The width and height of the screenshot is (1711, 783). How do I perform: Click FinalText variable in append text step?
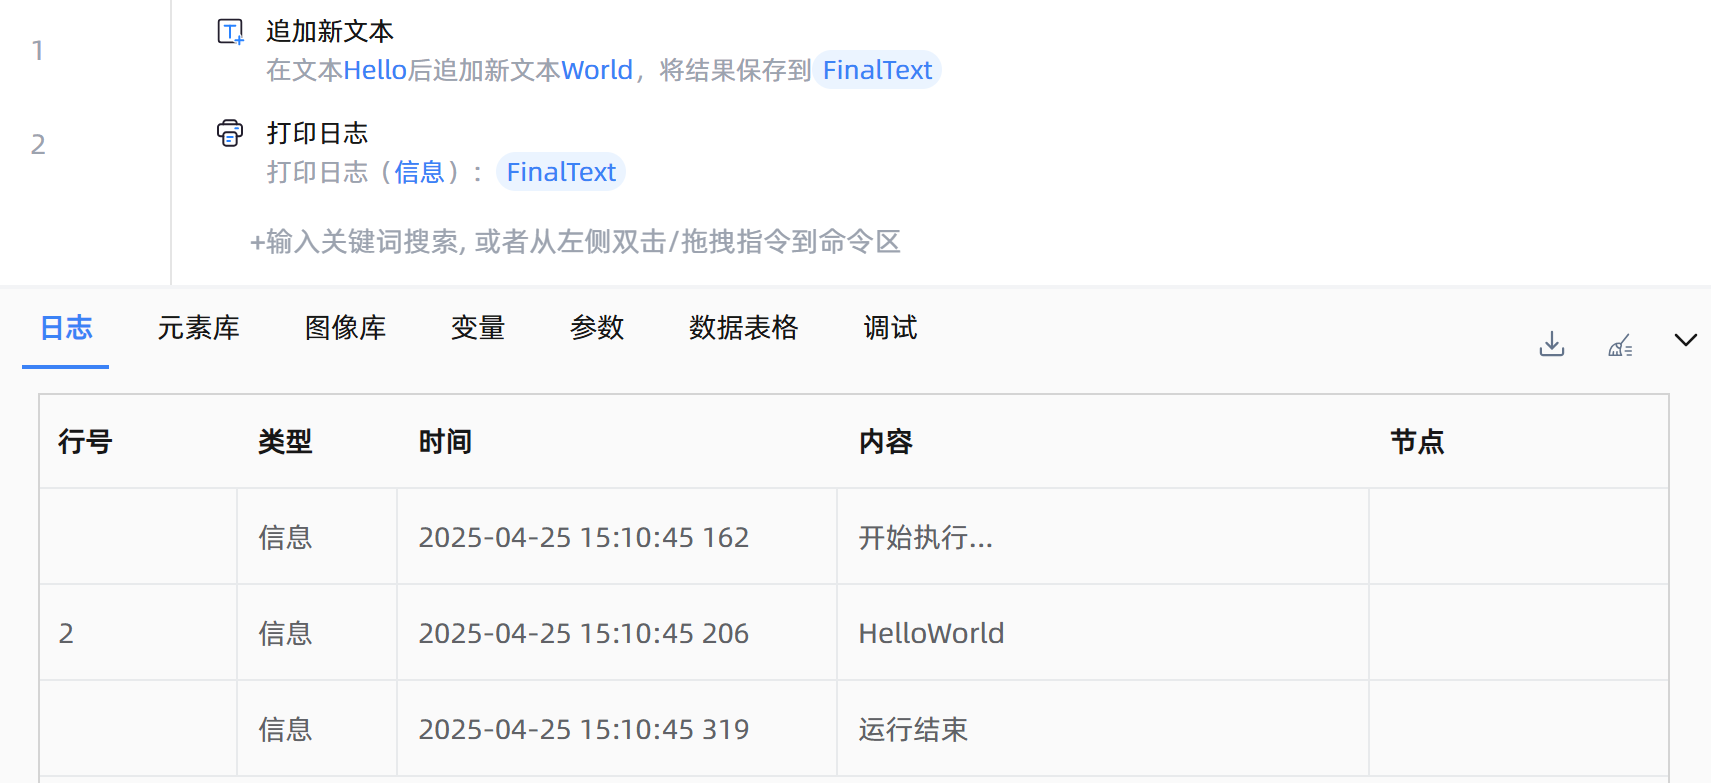pos(877,70)
